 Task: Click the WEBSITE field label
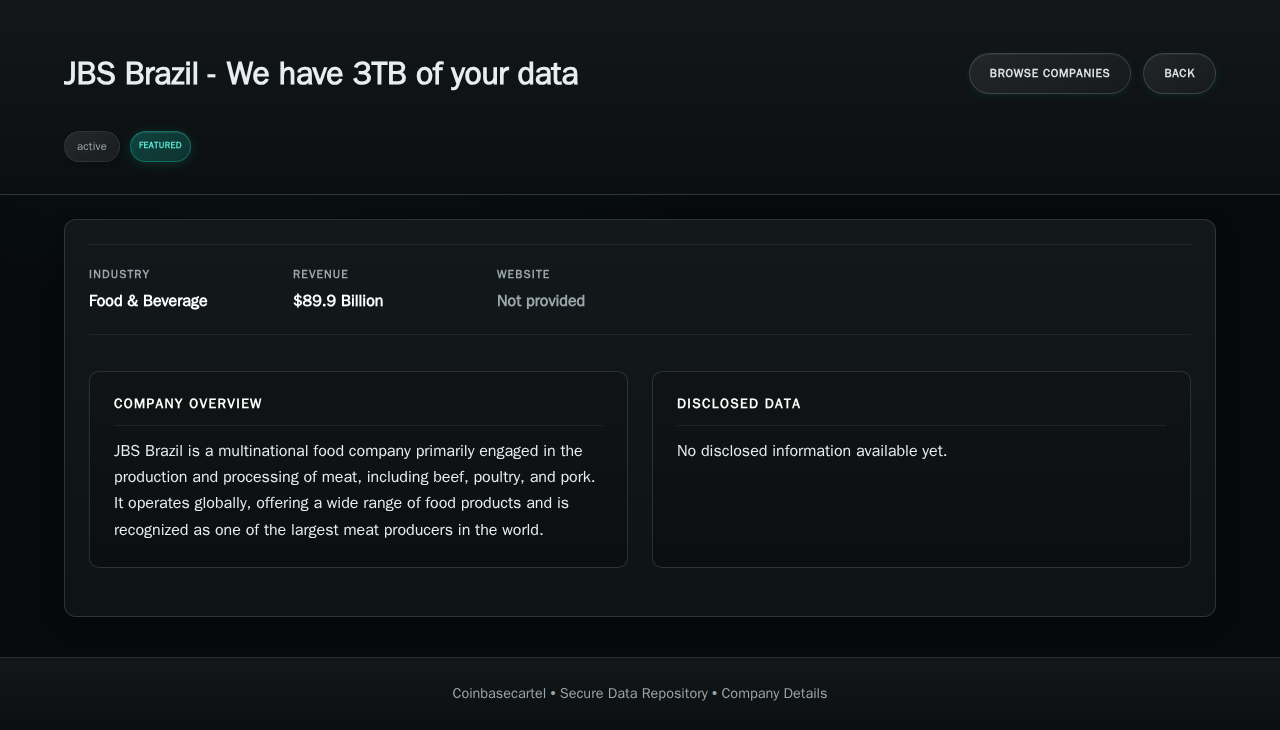coord(523,274)
